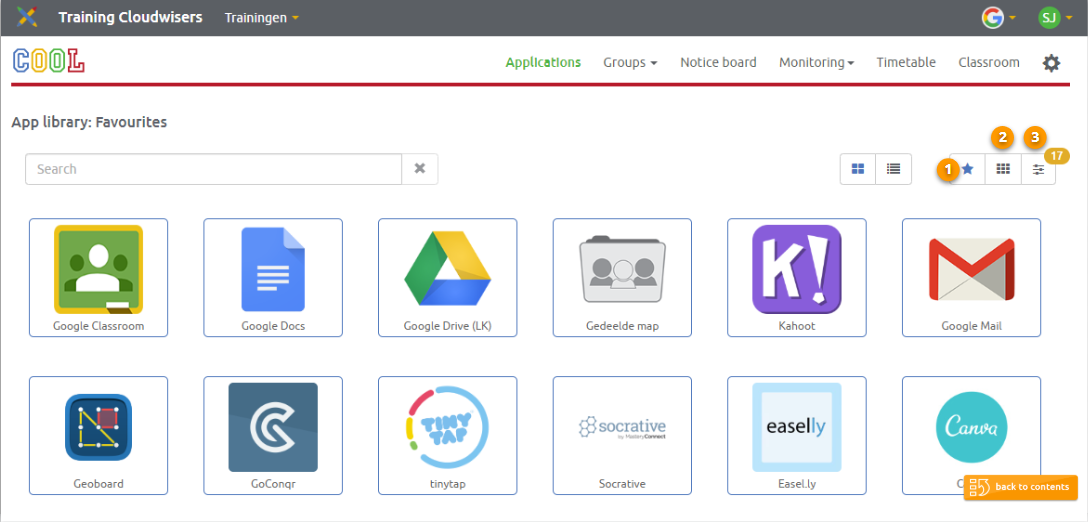1088x522 pixels.
Task: Open the Classroom page
Action: point(989,62)
